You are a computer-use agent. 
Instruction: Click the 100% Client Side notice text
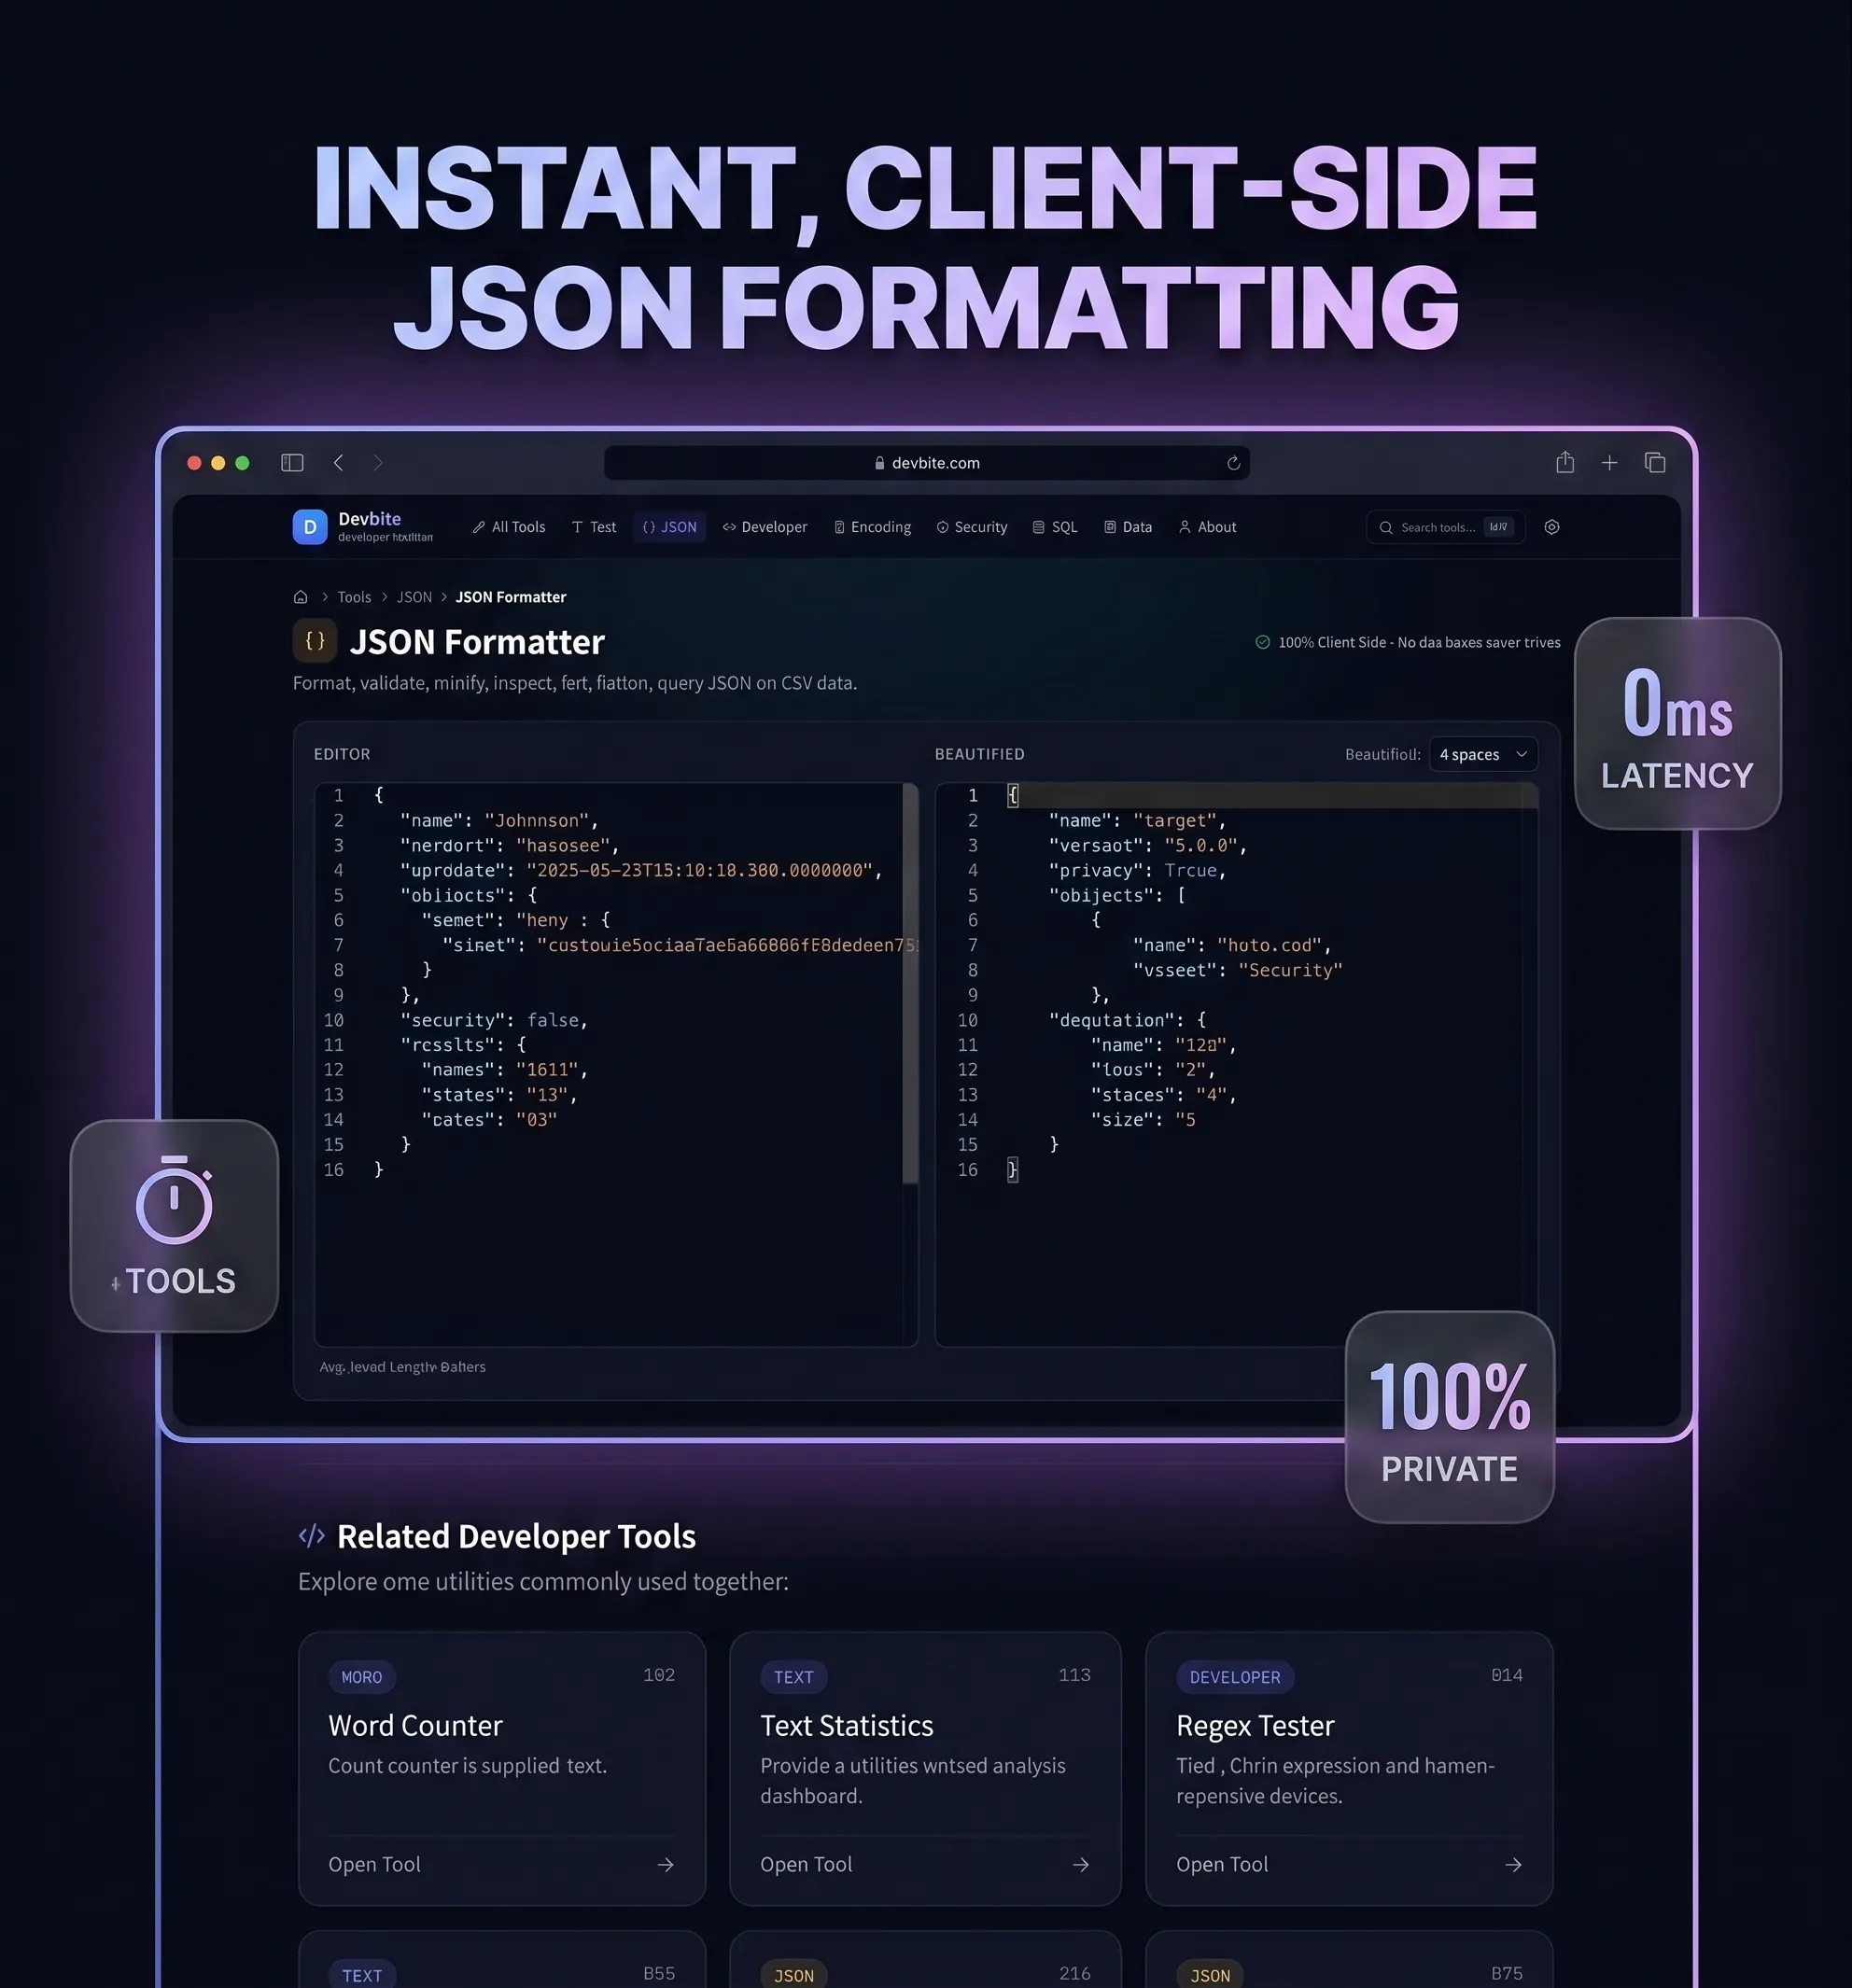[1419, 642]
